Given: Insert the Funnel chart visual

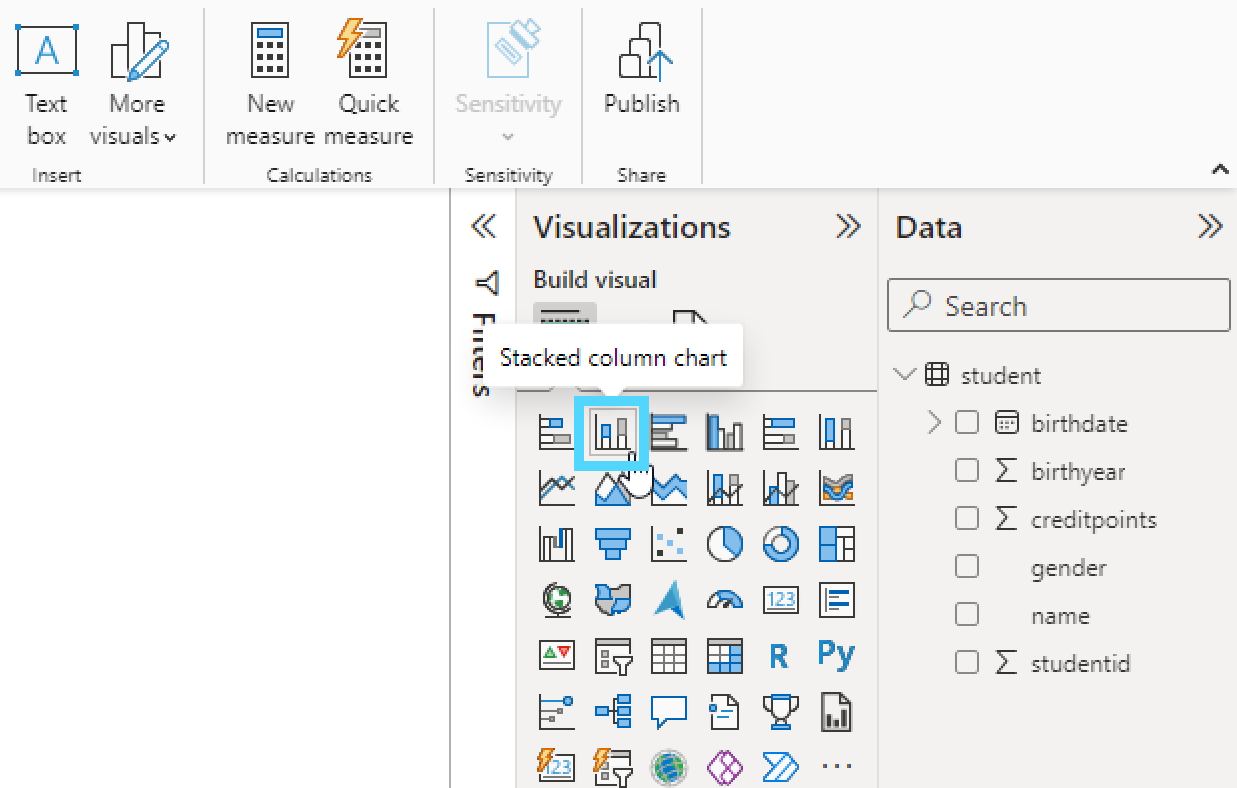Looking at the screenshot, I should [x=612, y=544].
